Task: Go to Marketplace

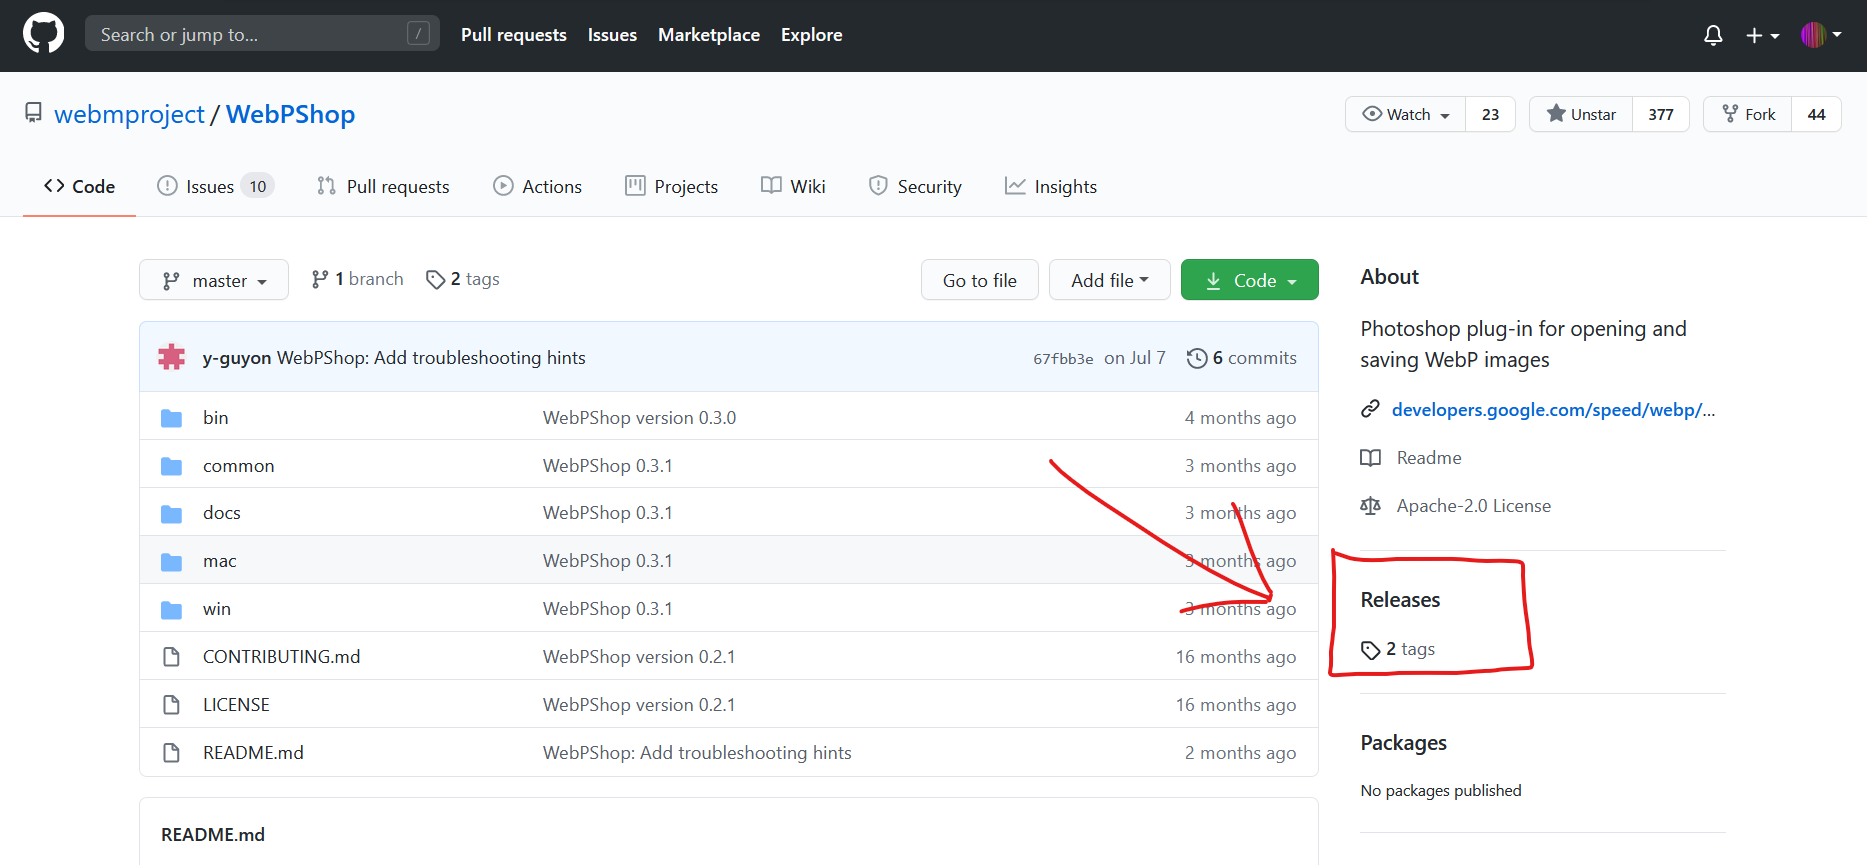Action: pyautogui.click(x=709, y=35)
